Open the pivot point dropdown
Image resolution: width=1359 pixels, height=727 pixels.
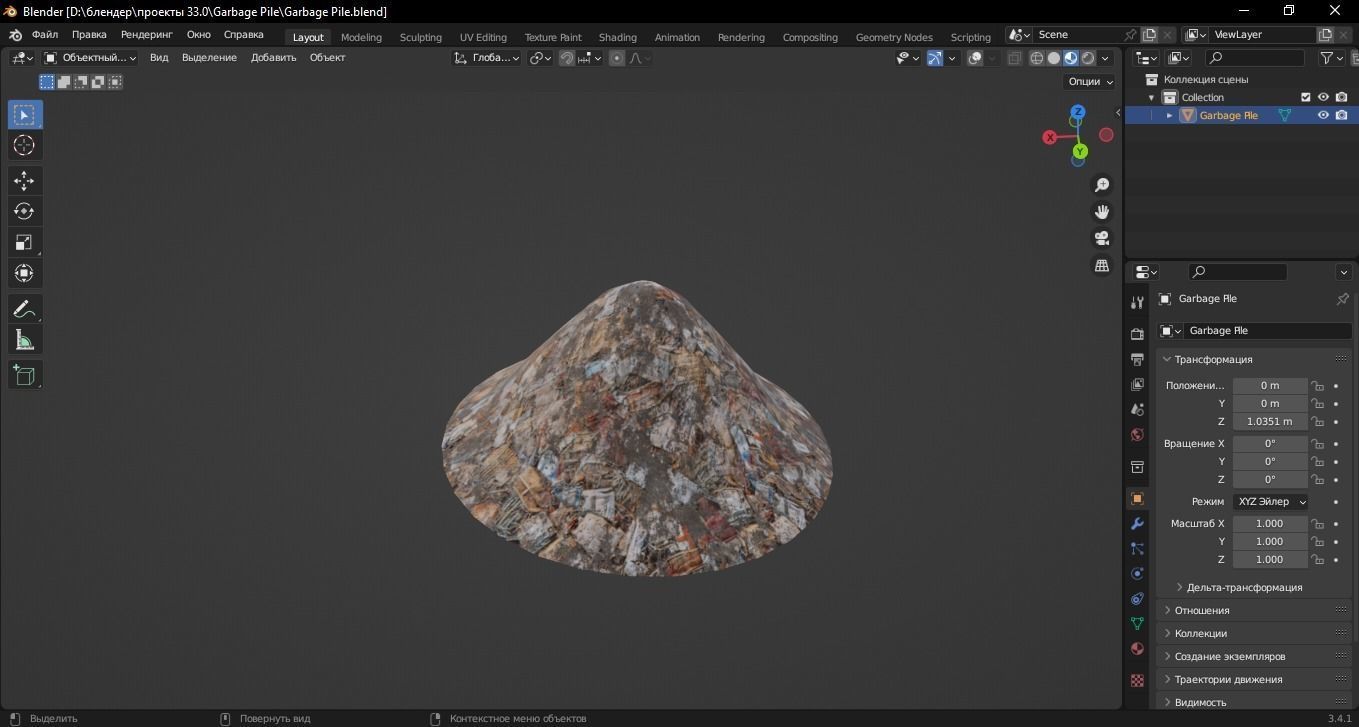click(x=541, y=58)
